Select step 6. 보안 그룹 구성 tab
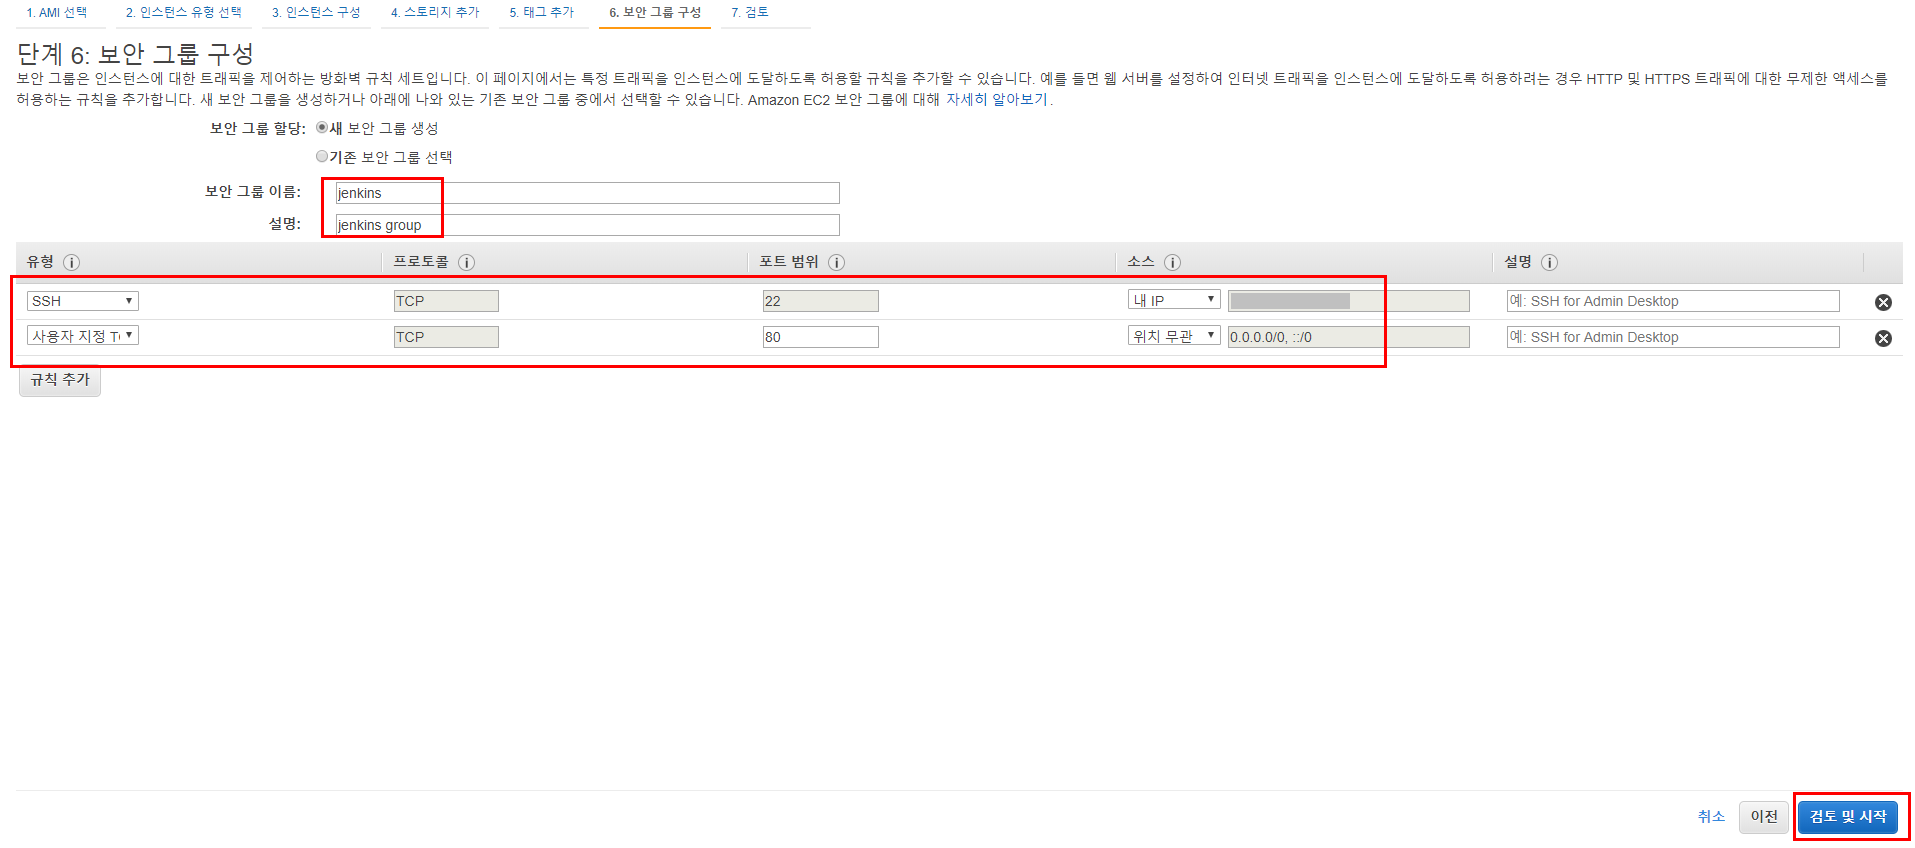 [x=655, y=12]
